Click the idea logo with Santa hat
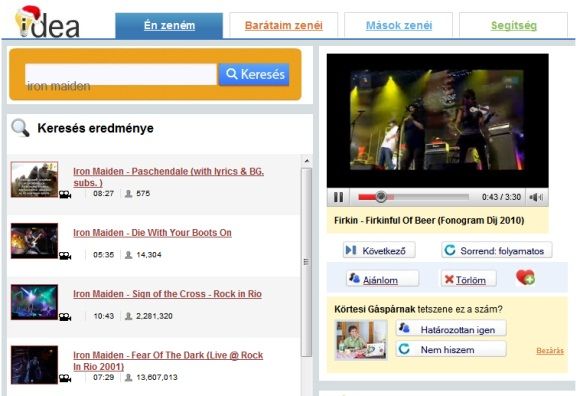580x396 pixels. 47,22
